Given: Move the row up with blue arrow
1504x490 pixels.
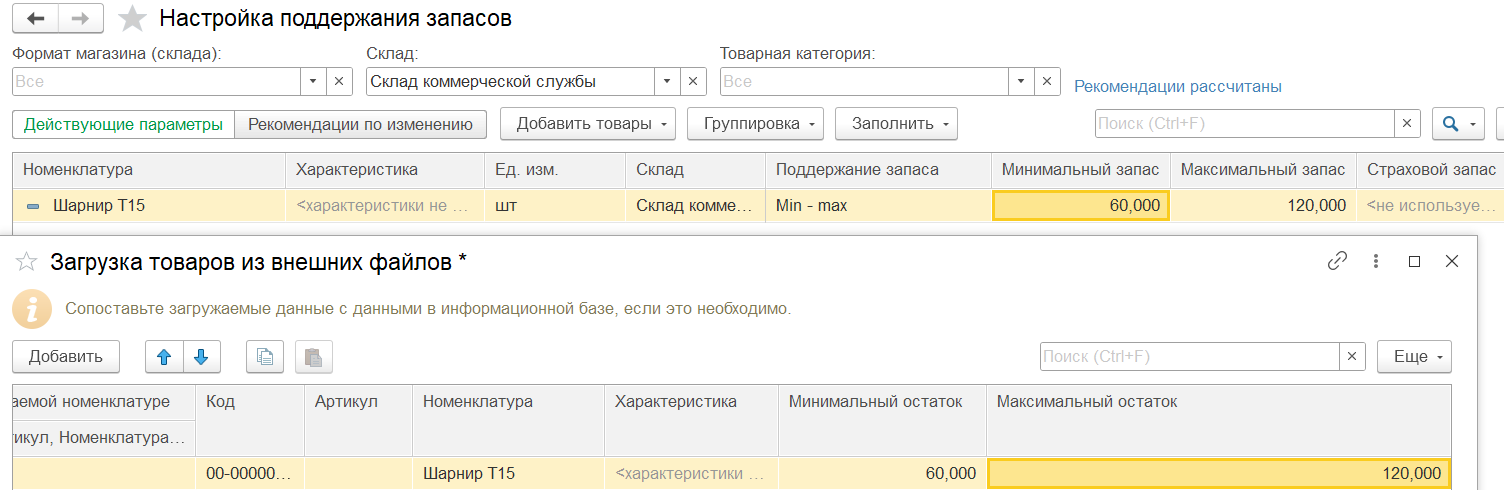Looking at the screenshot, I should click(x=164, y=357).
